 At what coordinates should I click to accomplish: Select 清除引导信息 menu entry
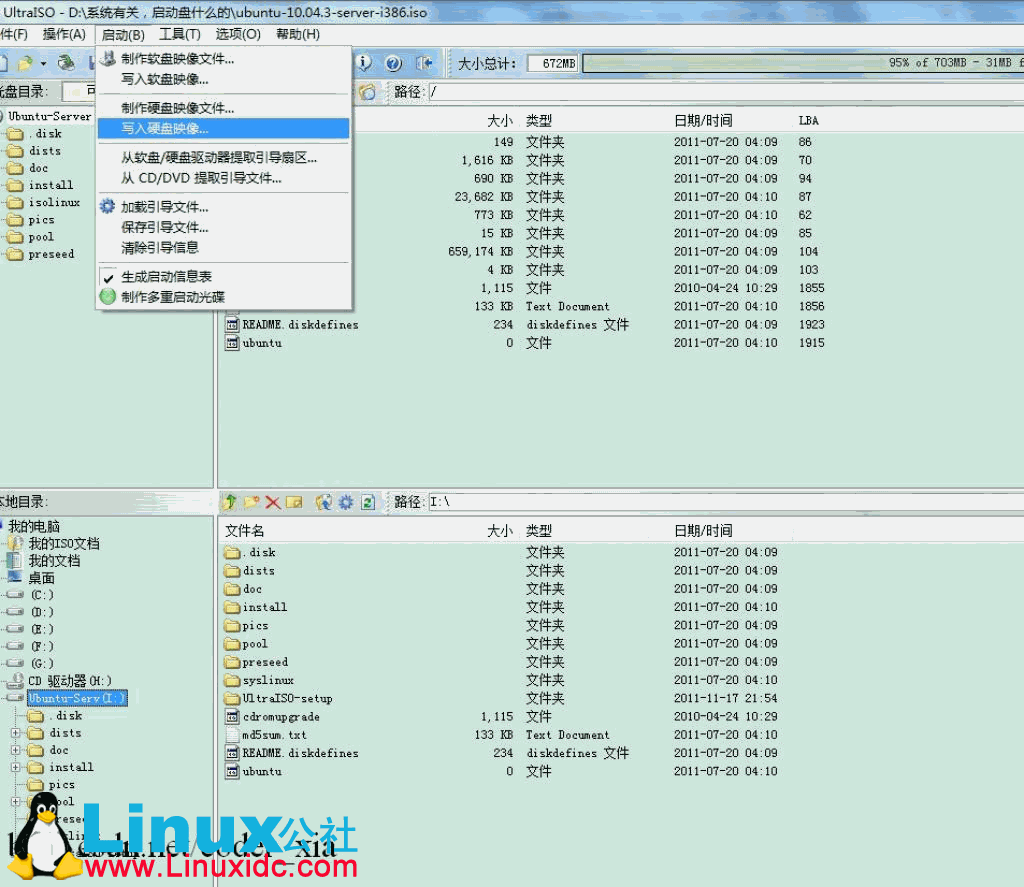coord(223,248)
